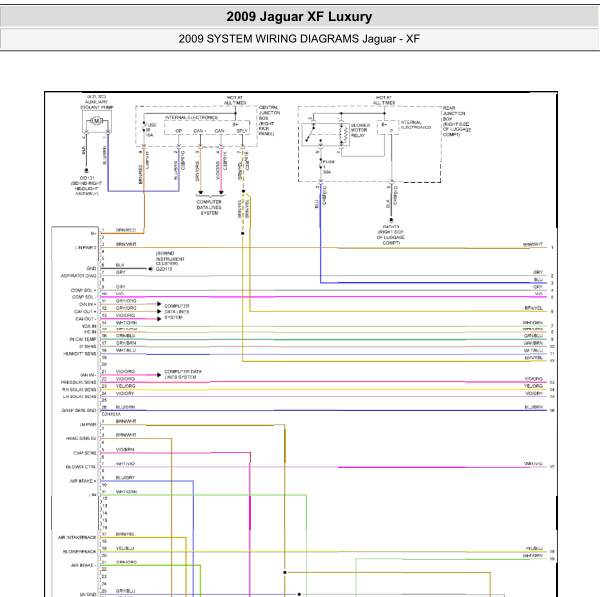This screenshot has height=597, width=600.
Task: Click 'COMPUTER DATA LINES SYSTEM' beside pin 21 arrow
Action: 183,374
